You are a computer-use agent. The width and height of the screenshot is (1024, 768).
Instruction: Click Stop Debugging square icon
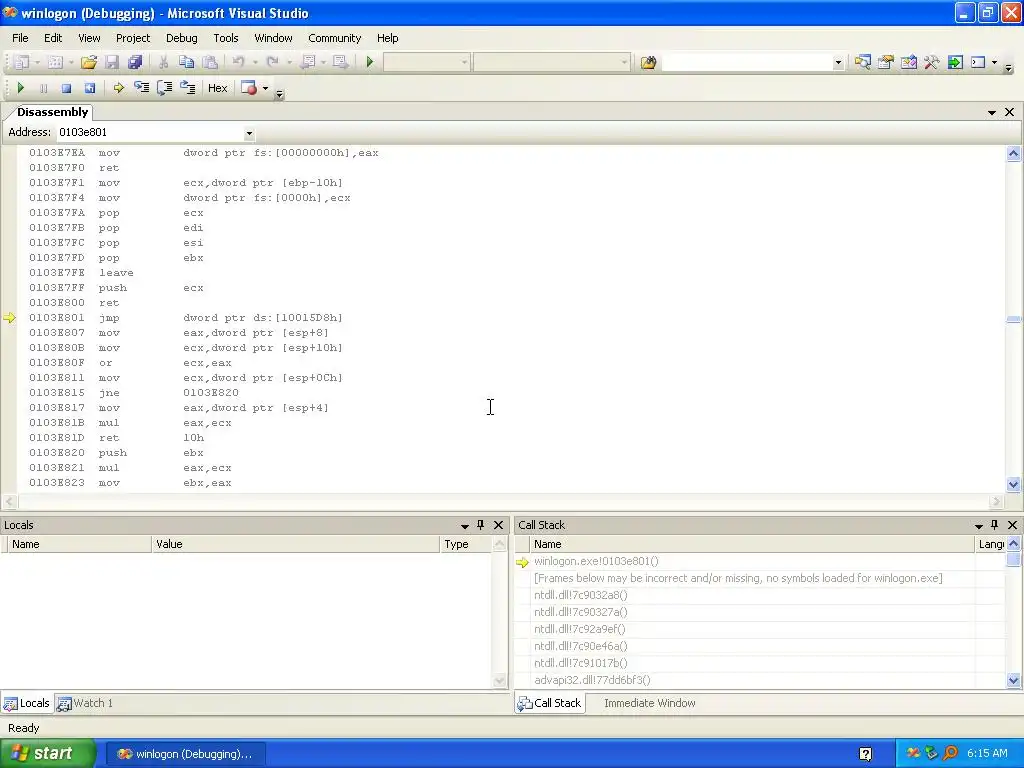point(66,88)
